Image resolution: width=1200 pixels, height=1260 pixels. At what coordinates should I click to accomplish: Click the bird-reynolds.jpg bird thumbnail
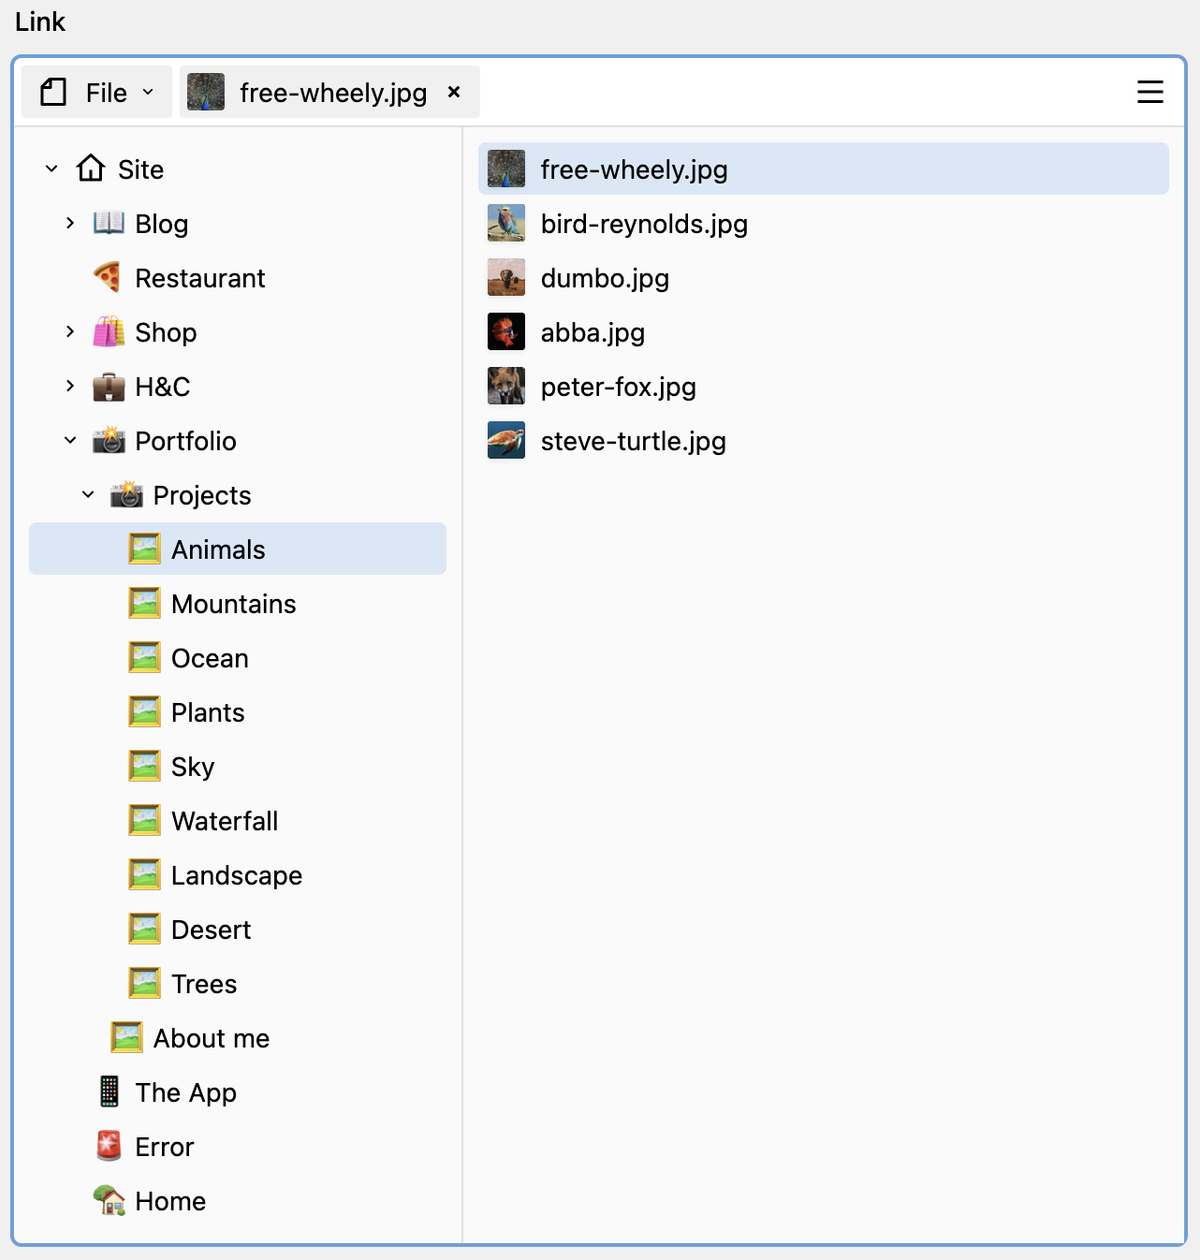[x=506, y=223]
